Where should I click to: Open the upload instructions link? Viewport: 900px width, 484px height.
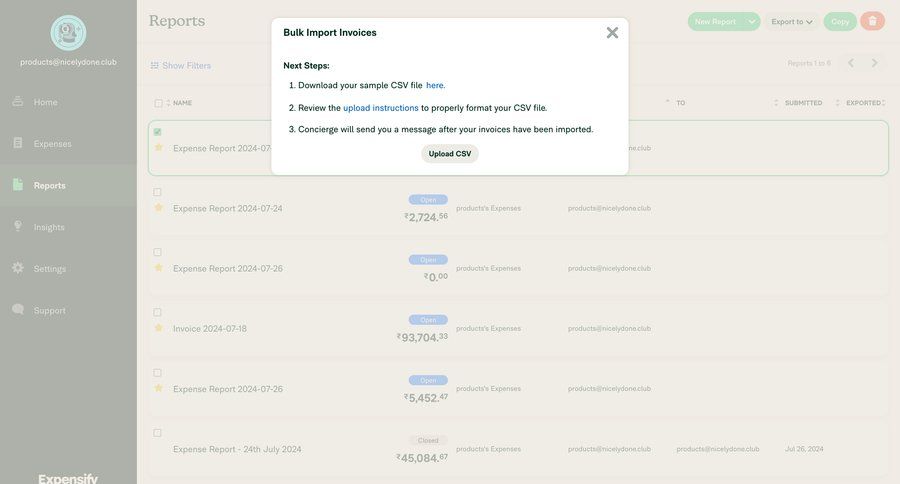click(x=381, y=108)
